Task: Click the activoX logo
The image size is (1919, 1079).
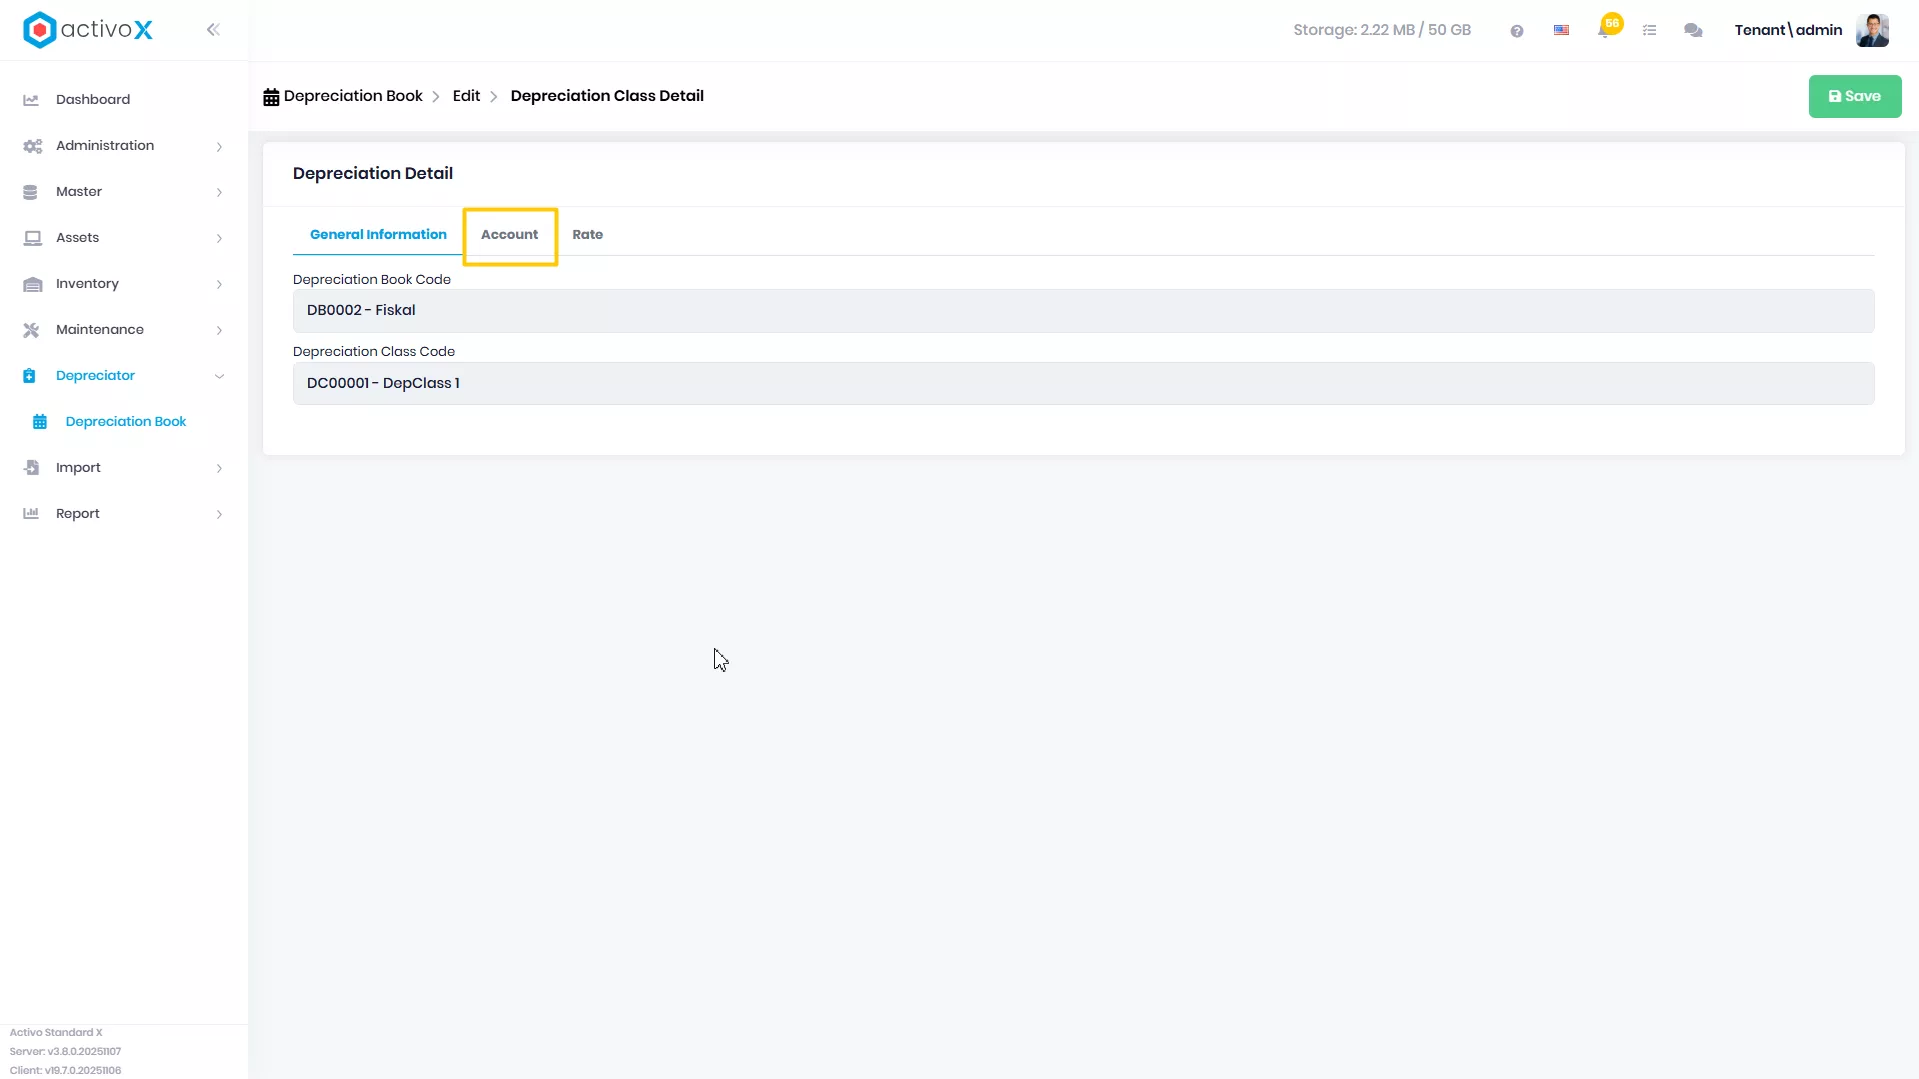Action: pos(88,30)
